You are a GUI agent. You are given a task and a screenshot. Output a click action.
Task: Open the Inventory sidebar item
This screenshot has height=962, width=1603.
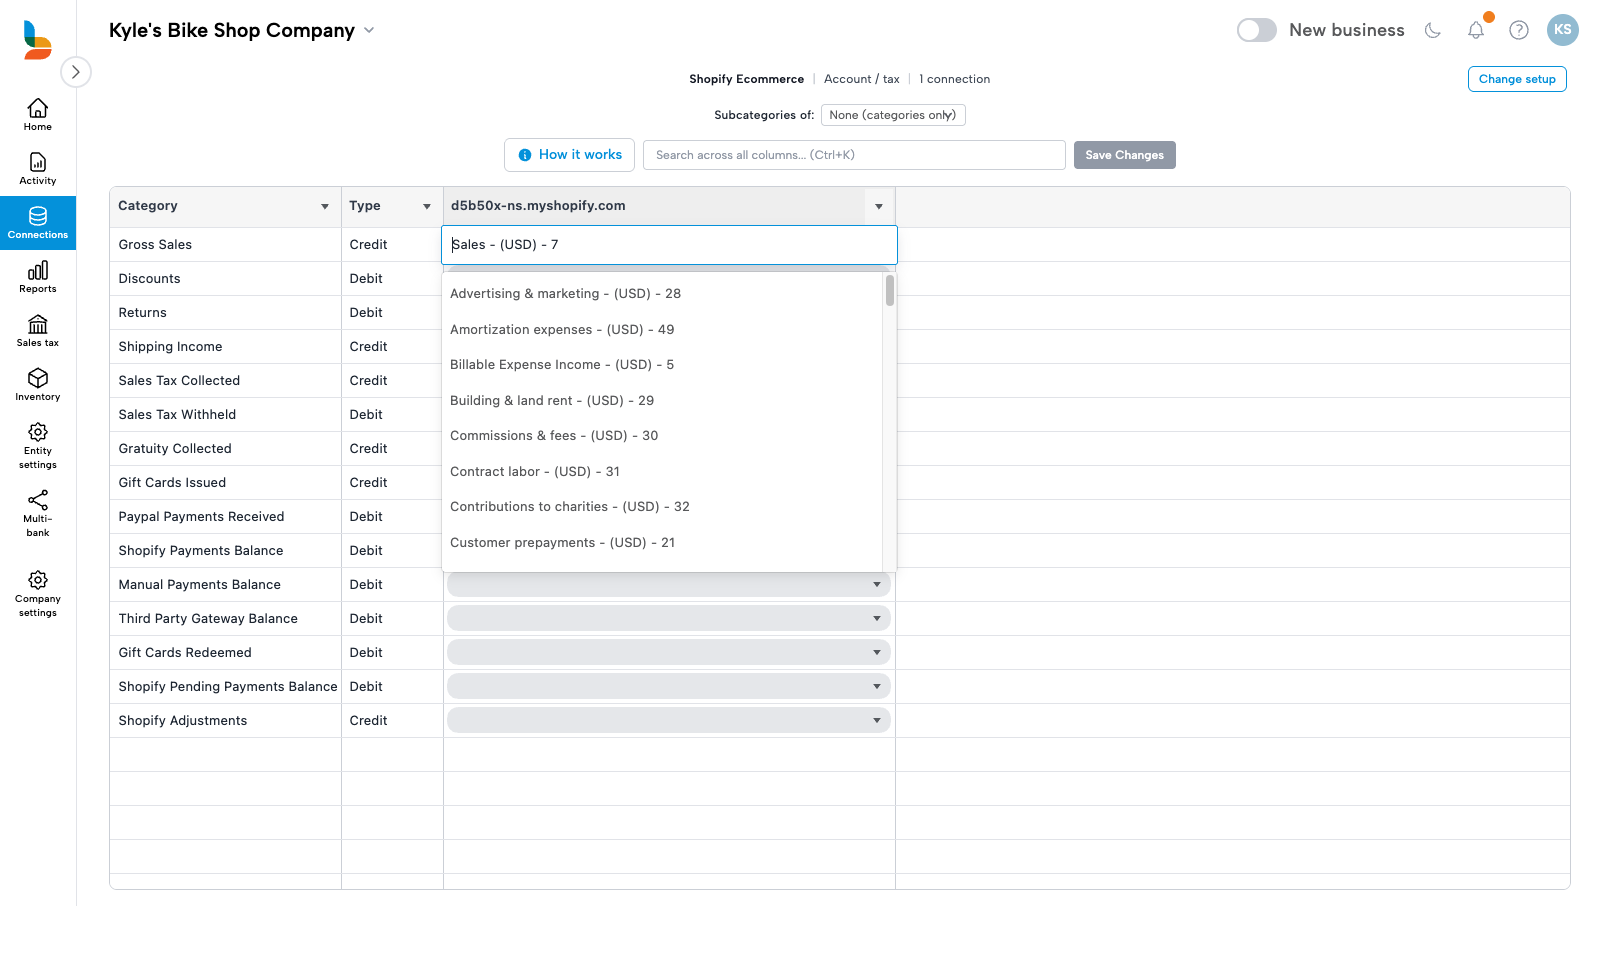coord(38,385)
